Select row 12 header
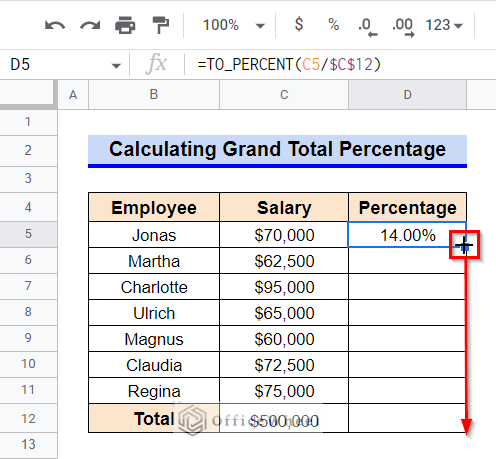 (x=28, y=418)
